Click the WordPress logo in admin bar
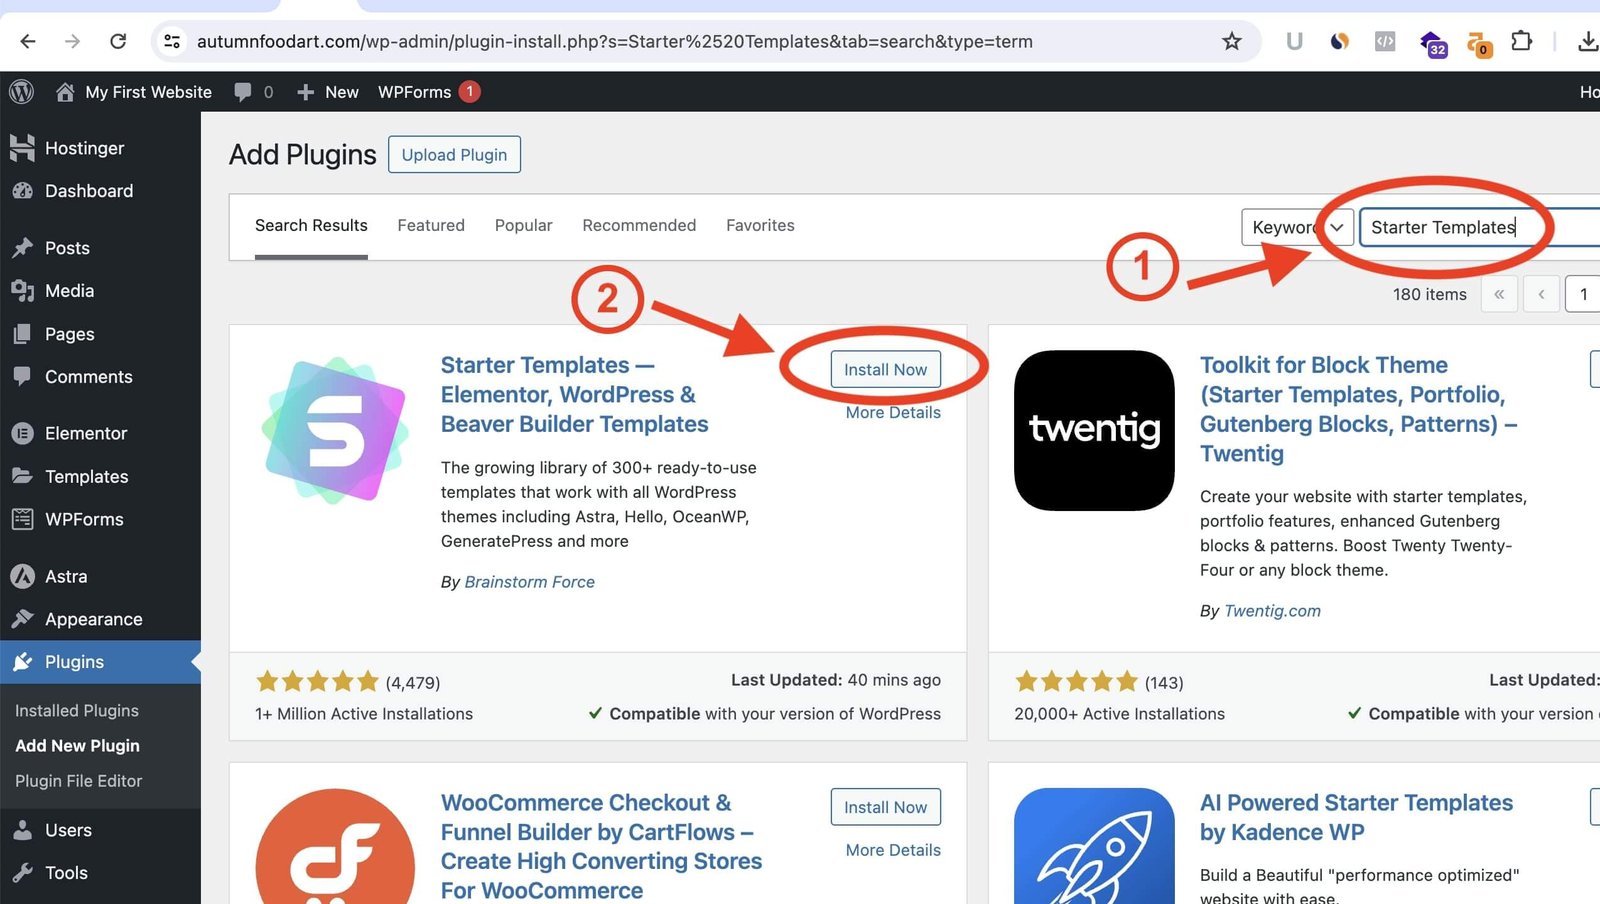The height and width of the screenshot is (904, 1600). (x=21, y=92)
